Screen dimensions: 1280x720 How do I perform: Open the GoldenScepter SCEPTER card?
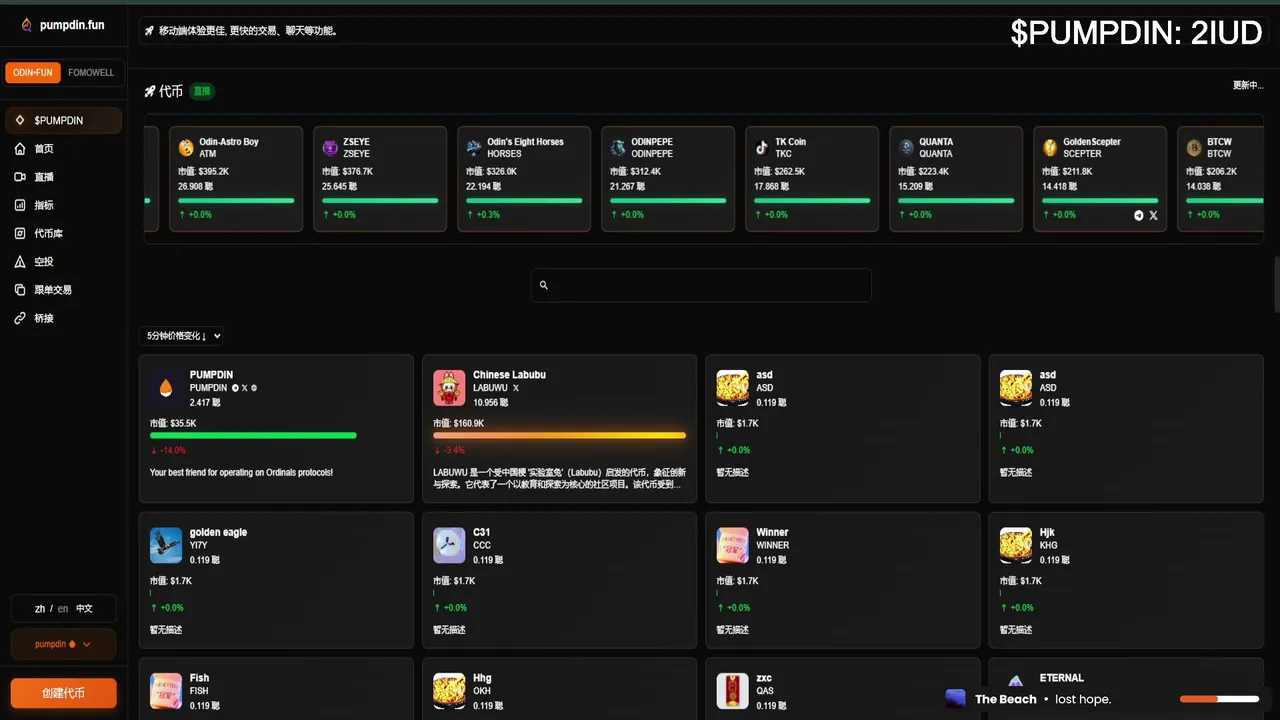point(1099,178)
